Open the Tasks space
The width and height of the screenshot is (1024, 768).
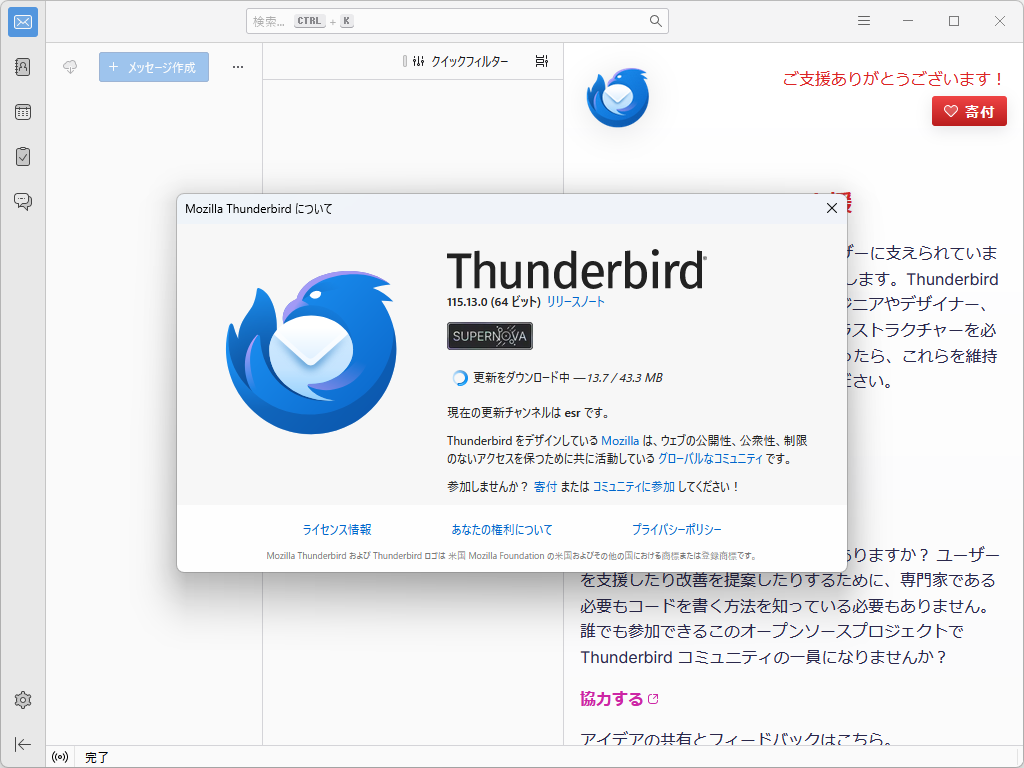tap(22, 156)
